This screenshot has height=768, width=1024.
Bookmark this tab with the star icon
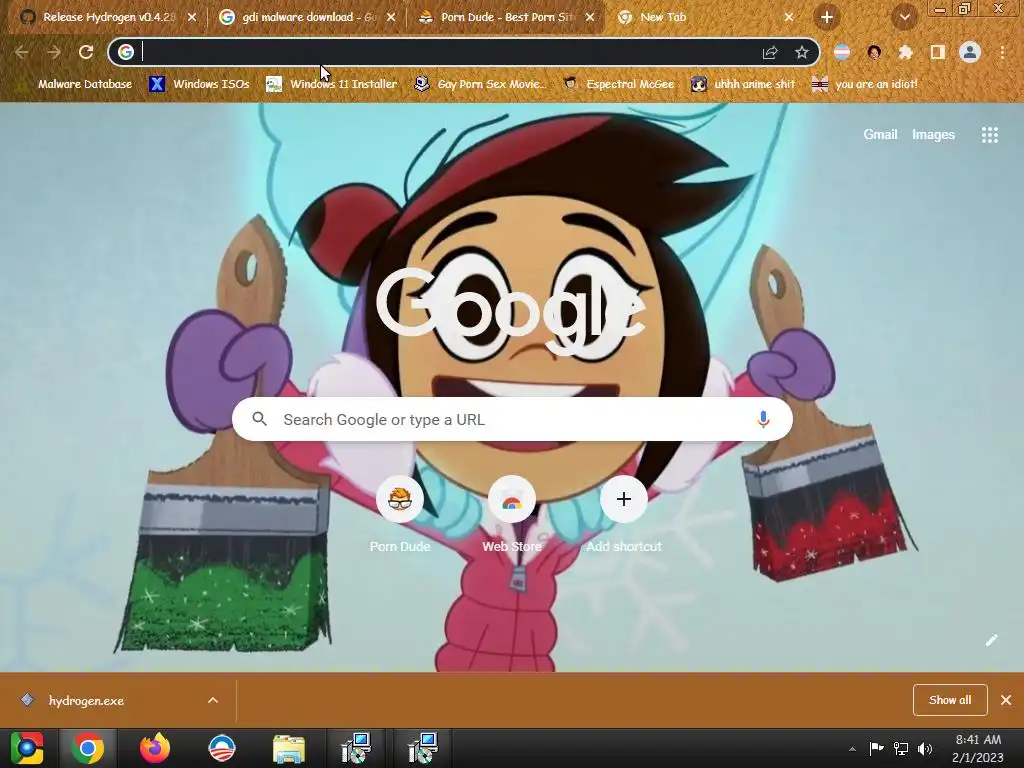pyautogui.click(x=801, y=52)
